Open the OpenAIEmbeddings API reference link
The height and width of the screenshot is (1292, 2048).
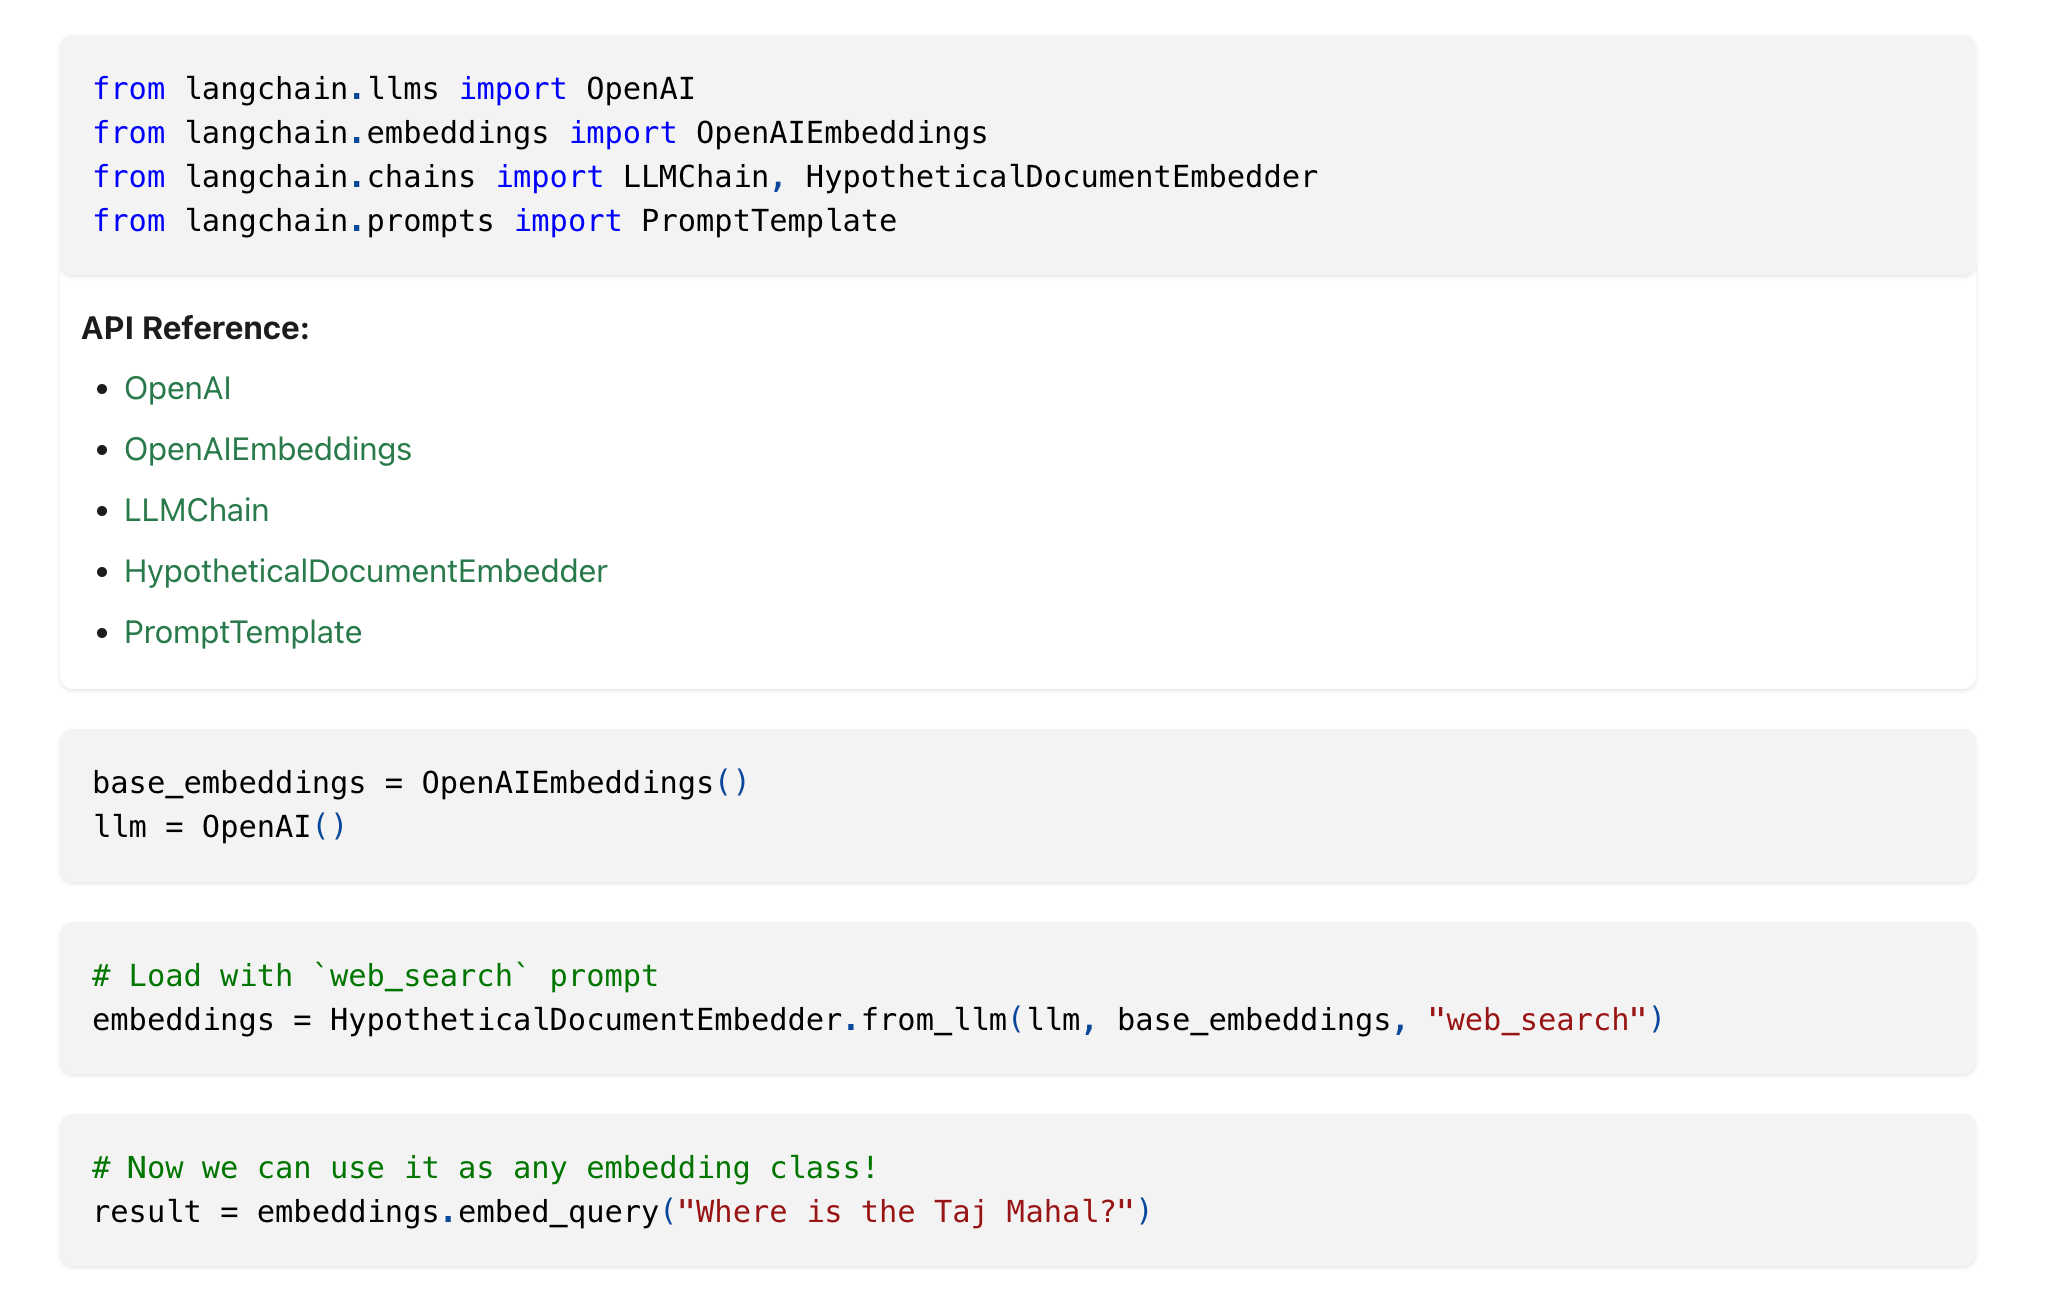[x=268, y=449]
